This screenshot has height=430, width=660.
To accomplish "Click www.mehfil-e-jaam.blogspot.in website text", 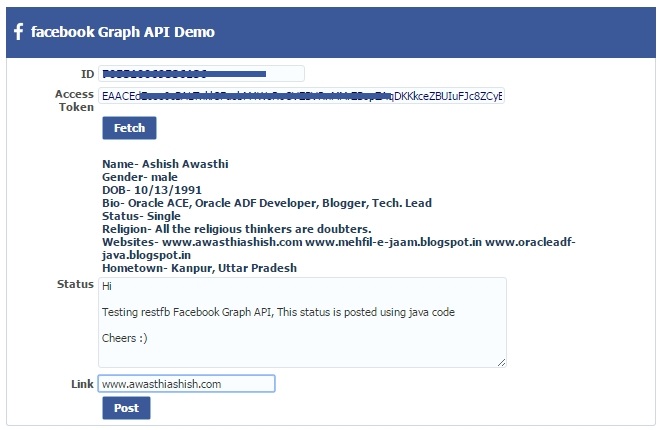I will 394,242.
